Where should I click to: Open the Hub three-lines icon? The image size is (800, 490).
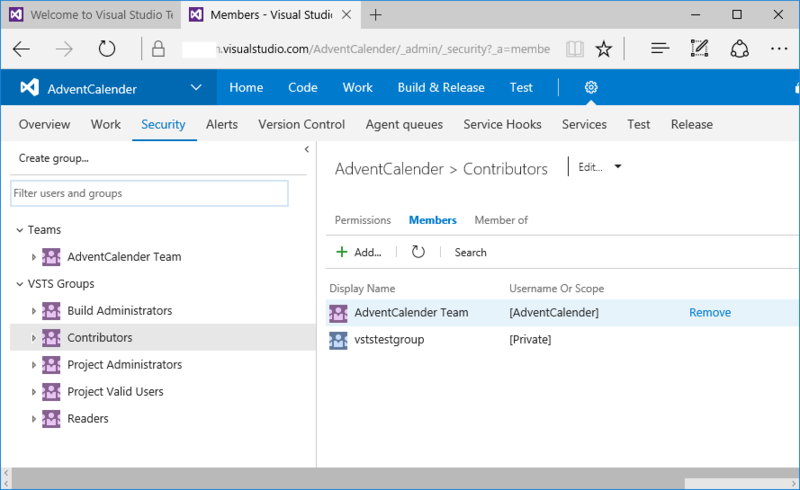[660, 48]
